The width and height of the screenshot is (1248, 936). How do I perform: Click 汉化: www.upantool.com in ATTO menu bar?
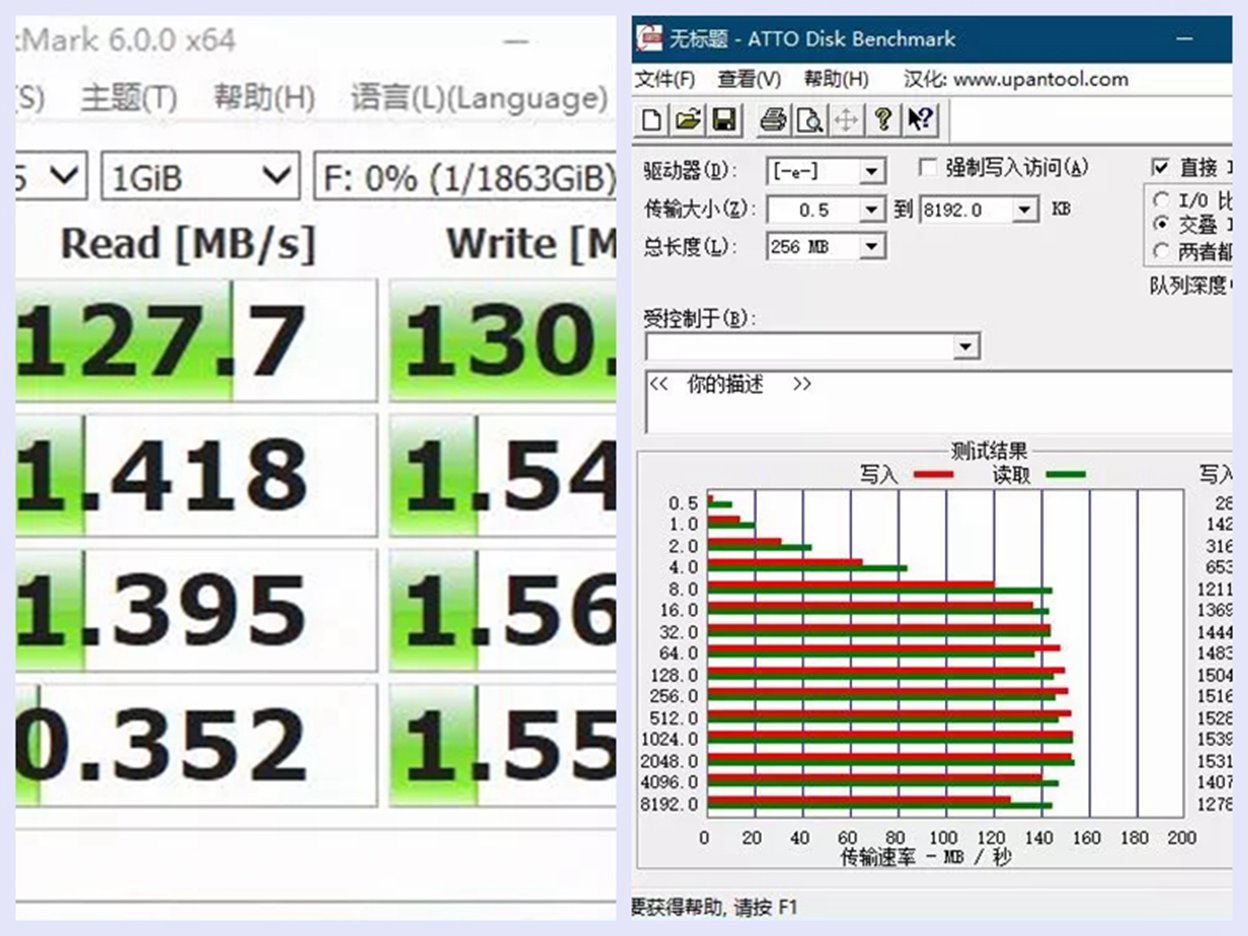point(1016,79)
